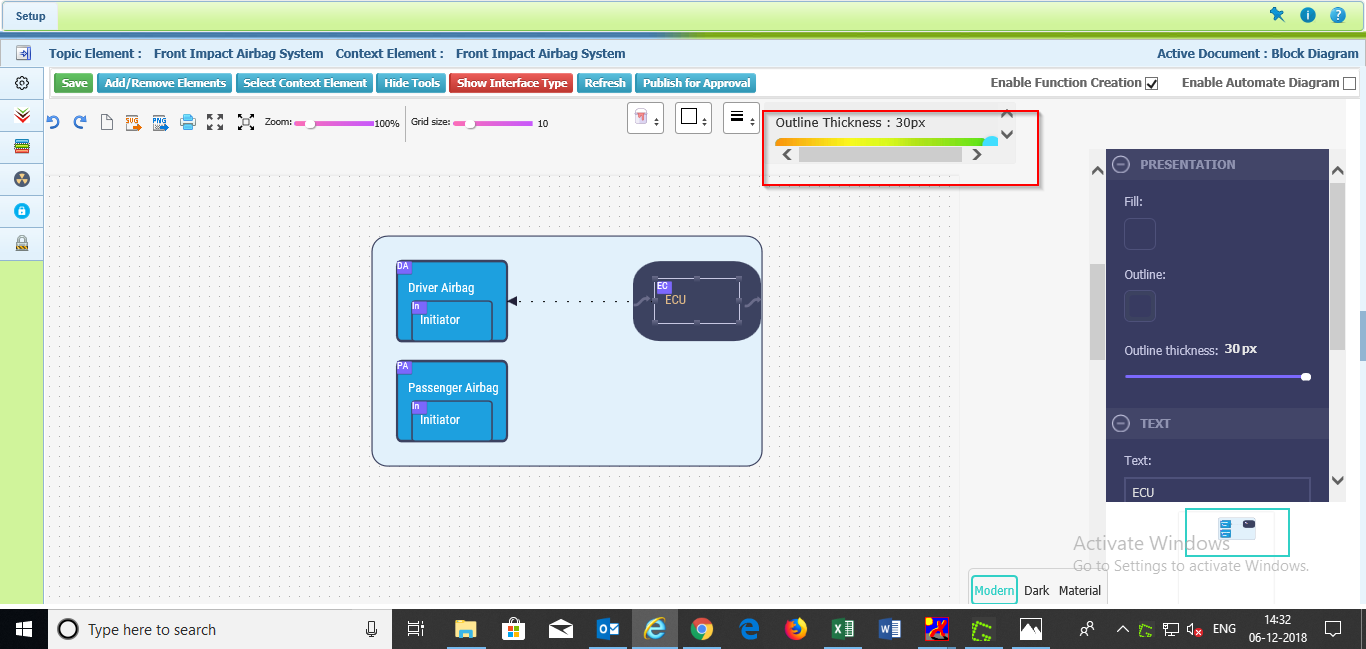Toggle fullscreen with the four-arrows icon

215,122
